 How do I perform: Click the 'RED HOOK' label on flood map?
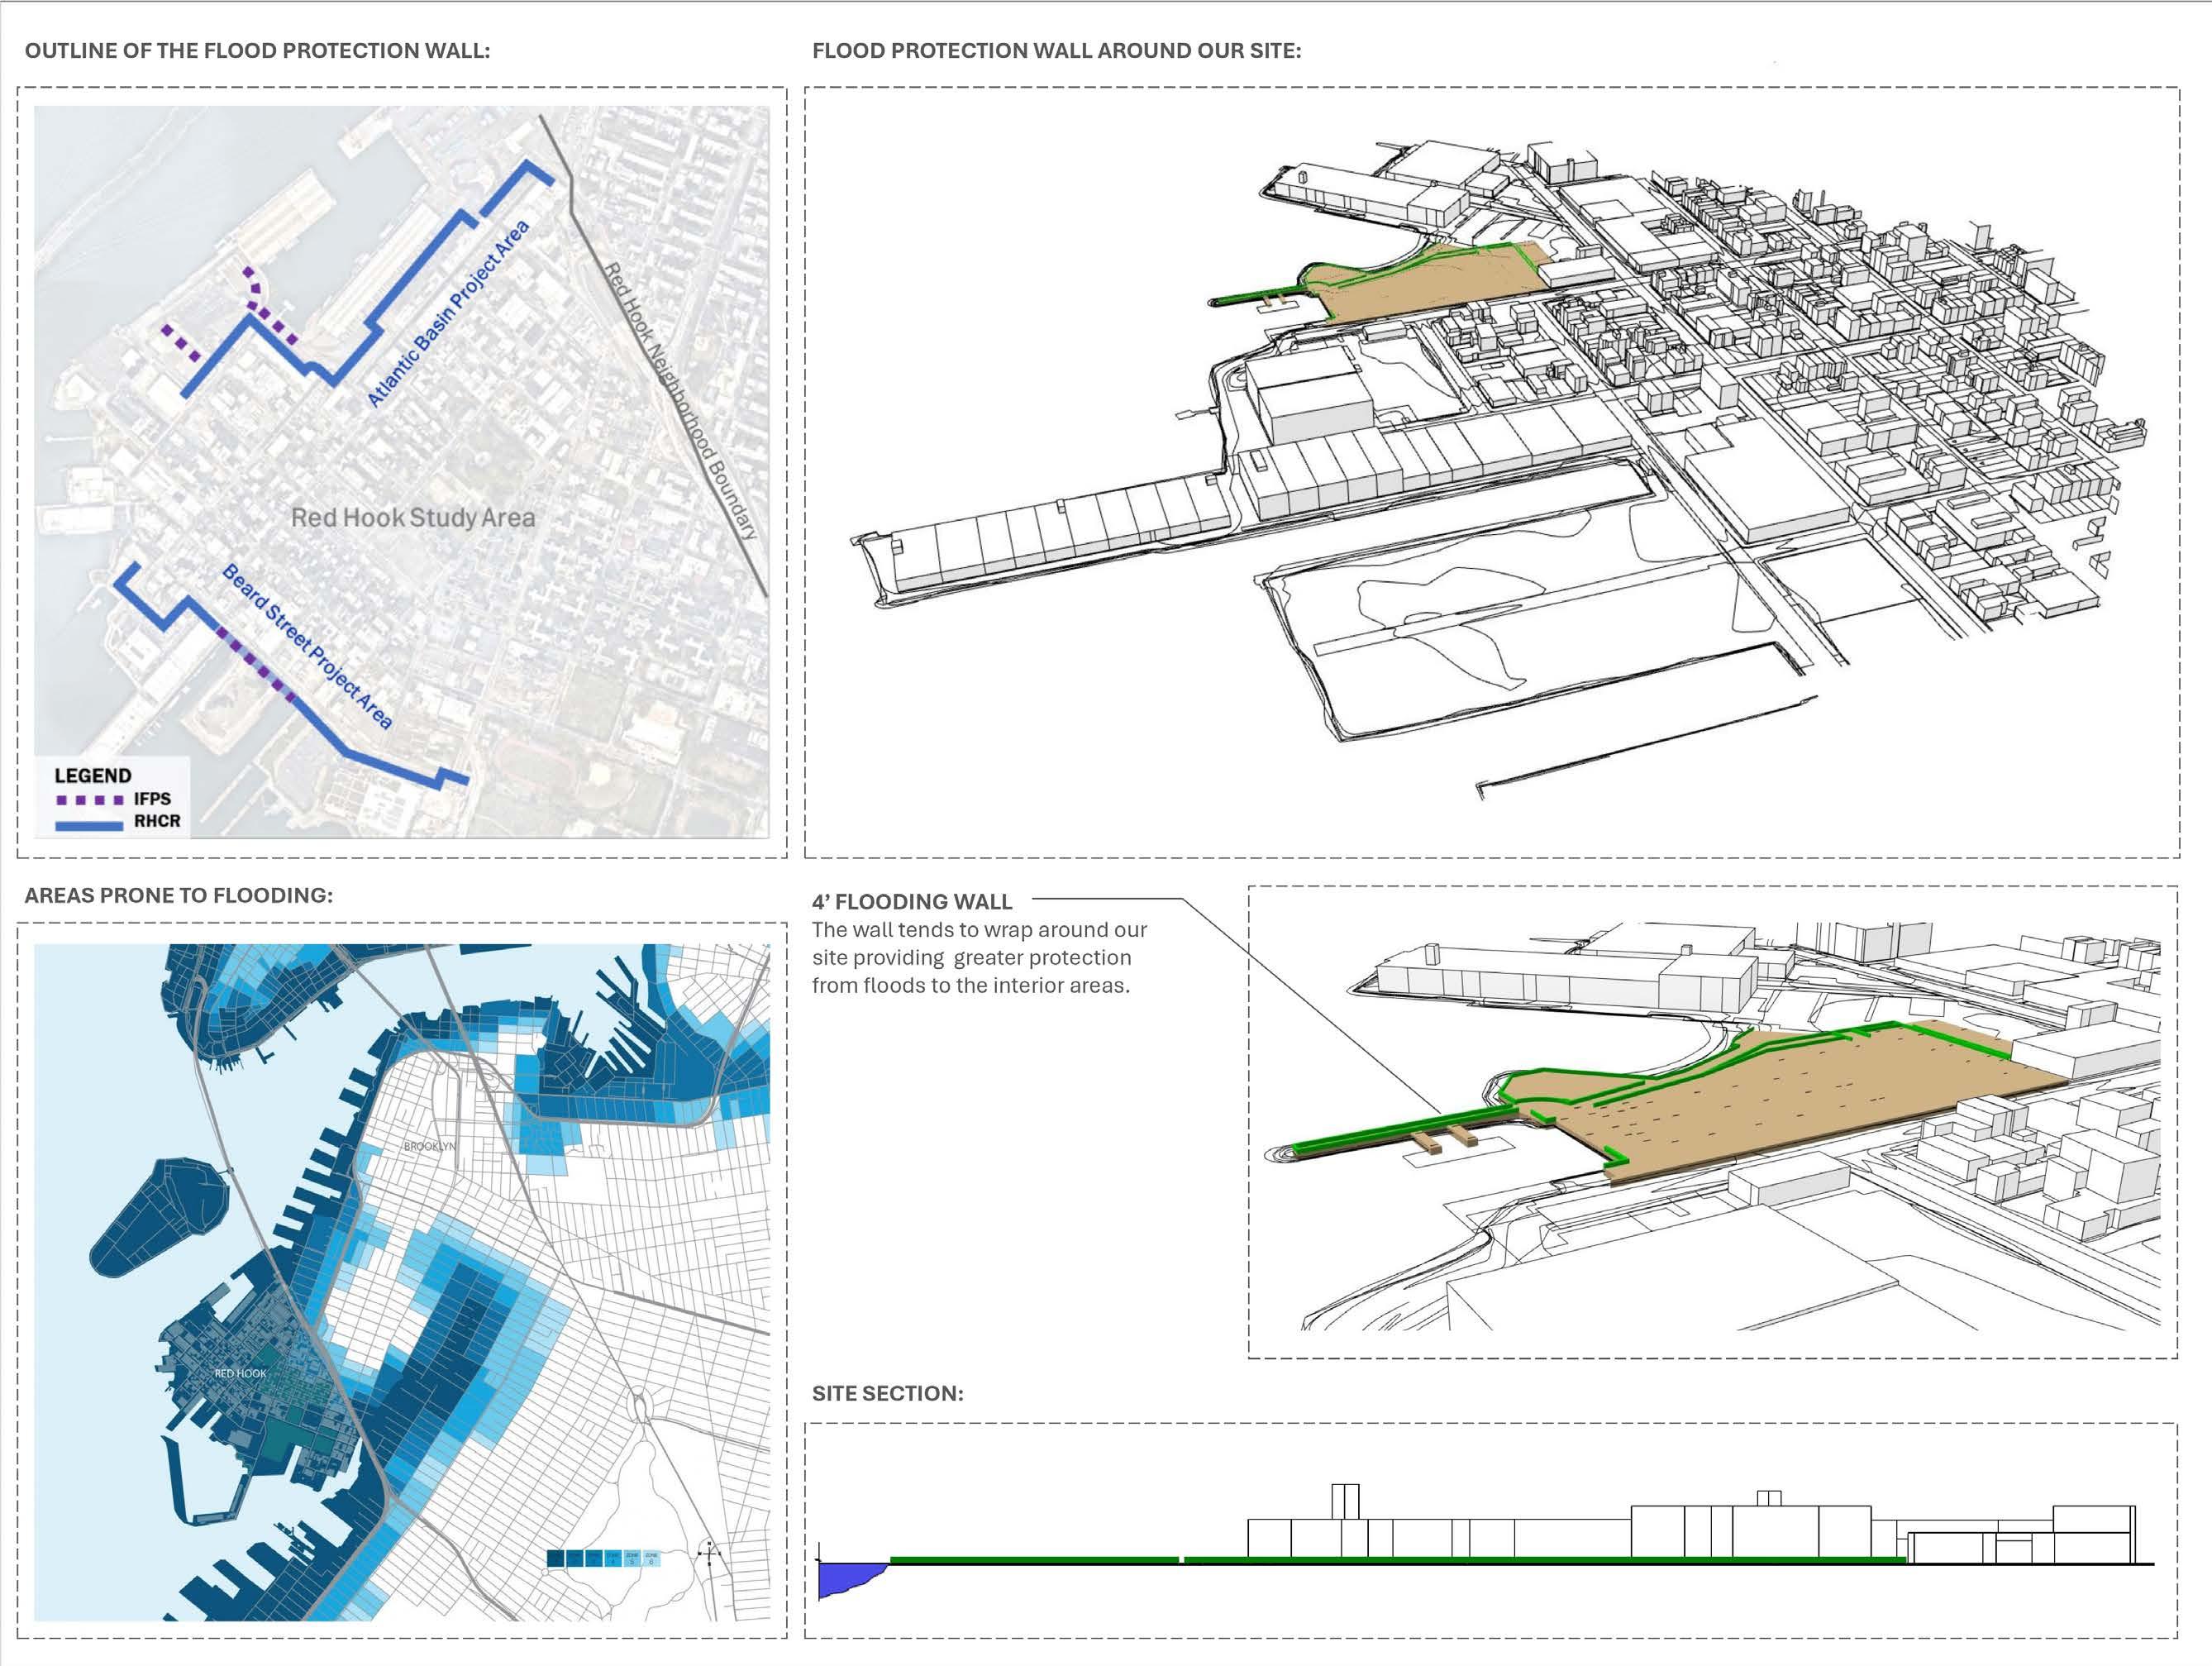(241, 1373)
